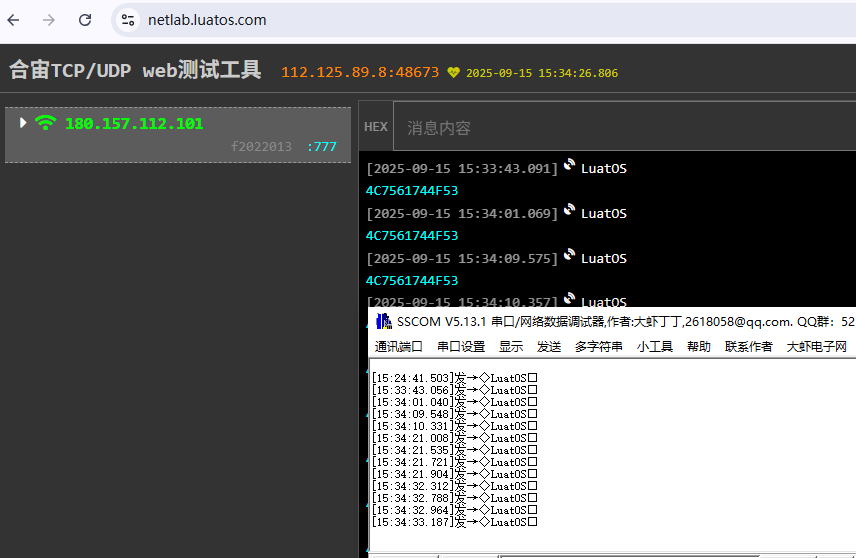Expand the 180.157.112.101 client entry
The image size is (856, 558).
point(22,123)
